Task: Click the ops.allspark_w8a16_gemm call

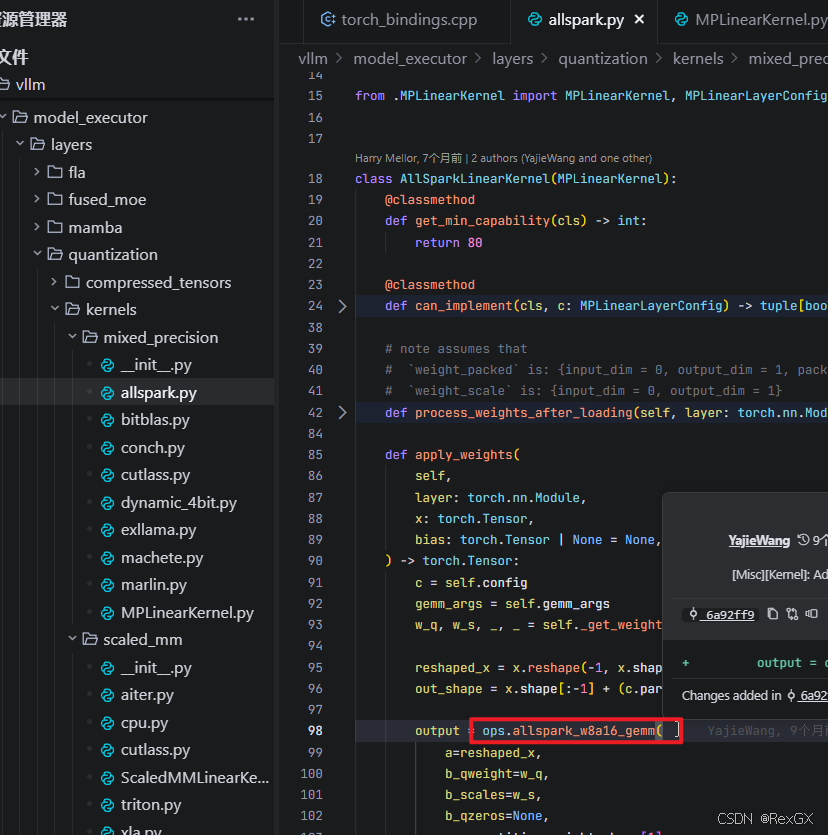Action: click(572, 731)
